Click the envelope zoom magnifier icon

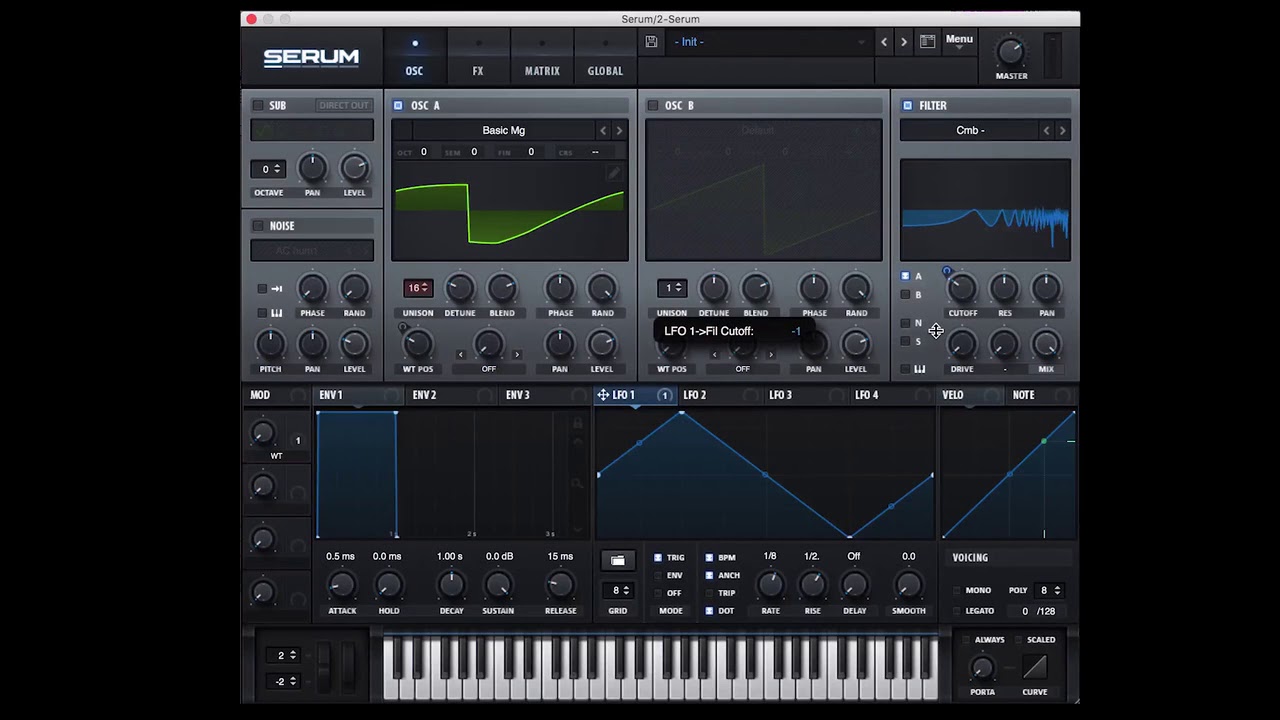[577, 483]
